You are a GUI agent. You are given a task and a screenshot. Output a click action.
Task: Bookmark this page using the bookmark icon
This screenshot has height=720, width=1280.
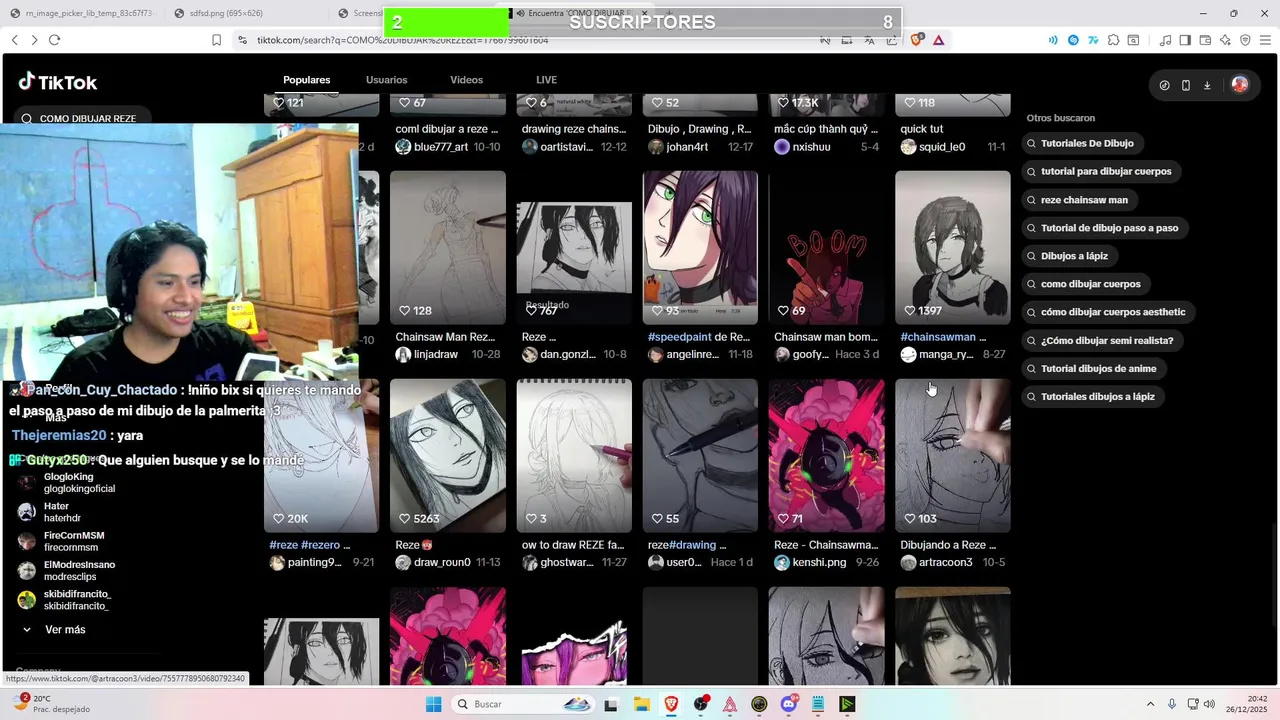[x=216, y=40]
